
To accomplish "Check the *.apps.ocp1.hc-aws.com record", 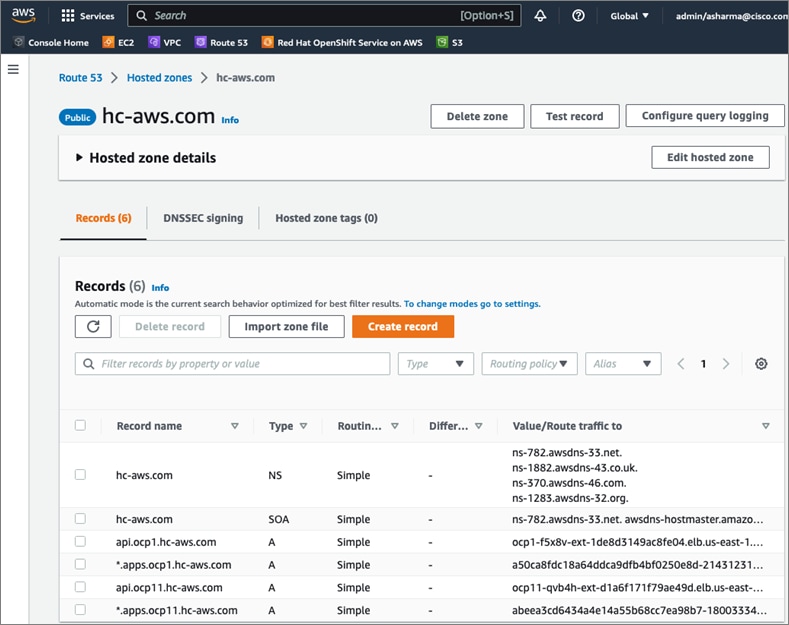I will tap(80, 564).
